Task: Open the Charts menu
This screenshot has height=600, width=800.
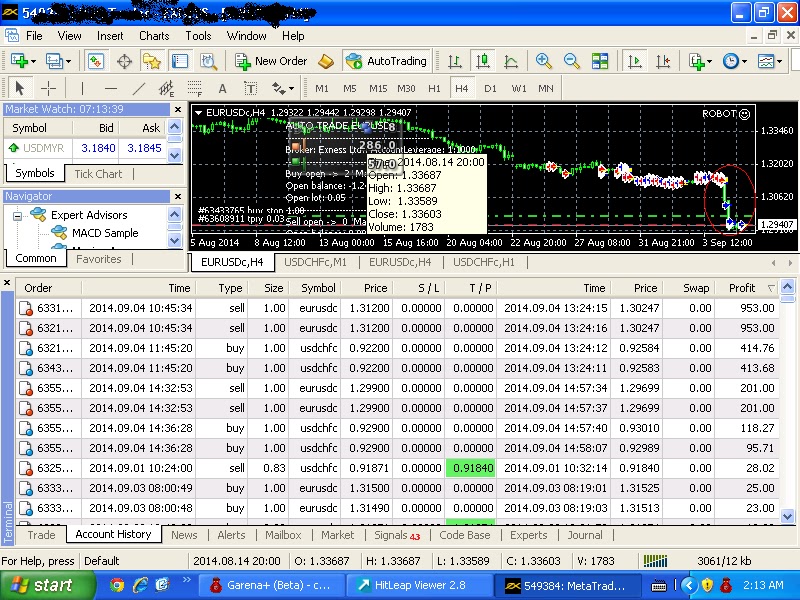Action: coord(154,35)
